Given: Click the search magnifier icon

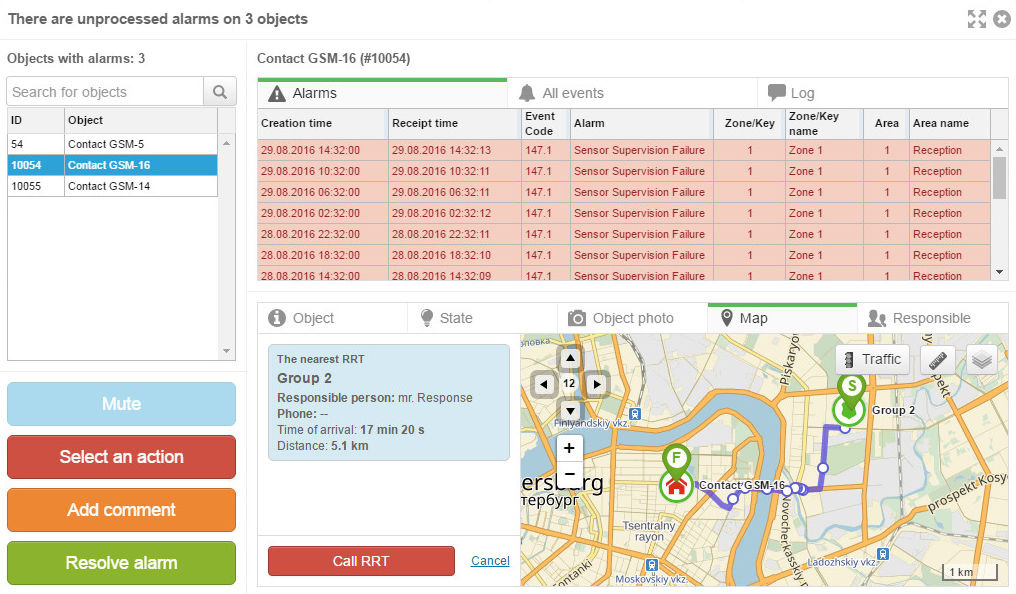Looking at the screenshot, I should pyautogui.click(x=220, y=92).
